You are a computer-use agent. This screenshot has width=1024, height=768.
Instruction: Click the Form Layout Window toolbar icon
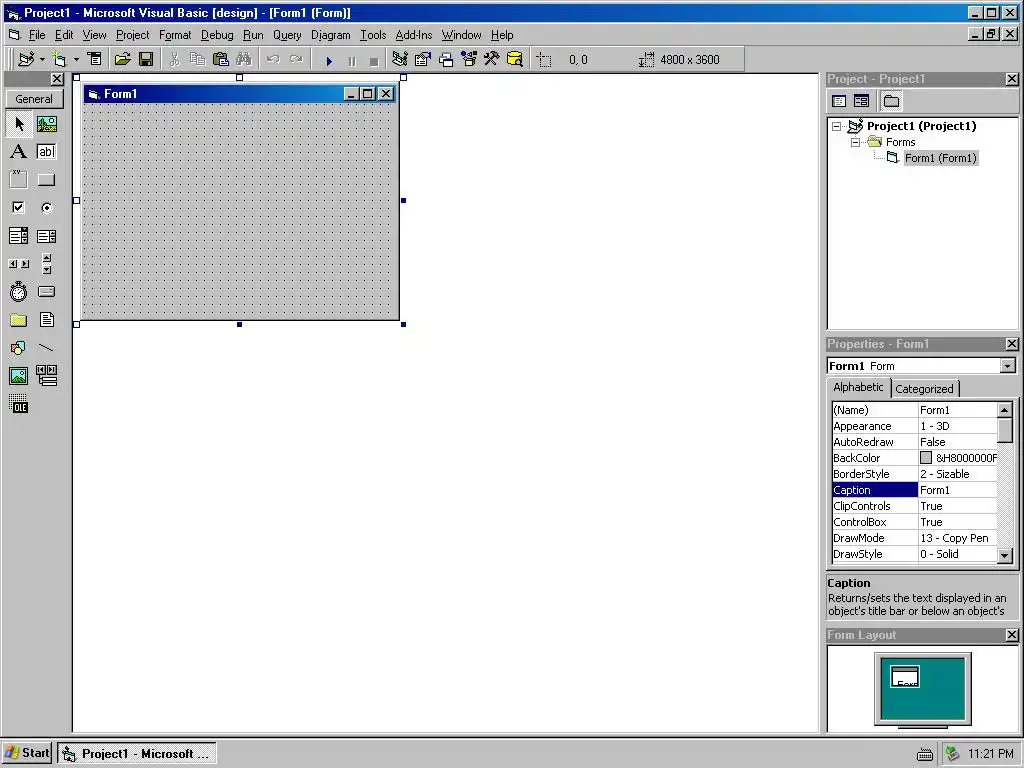pos(446,59)
